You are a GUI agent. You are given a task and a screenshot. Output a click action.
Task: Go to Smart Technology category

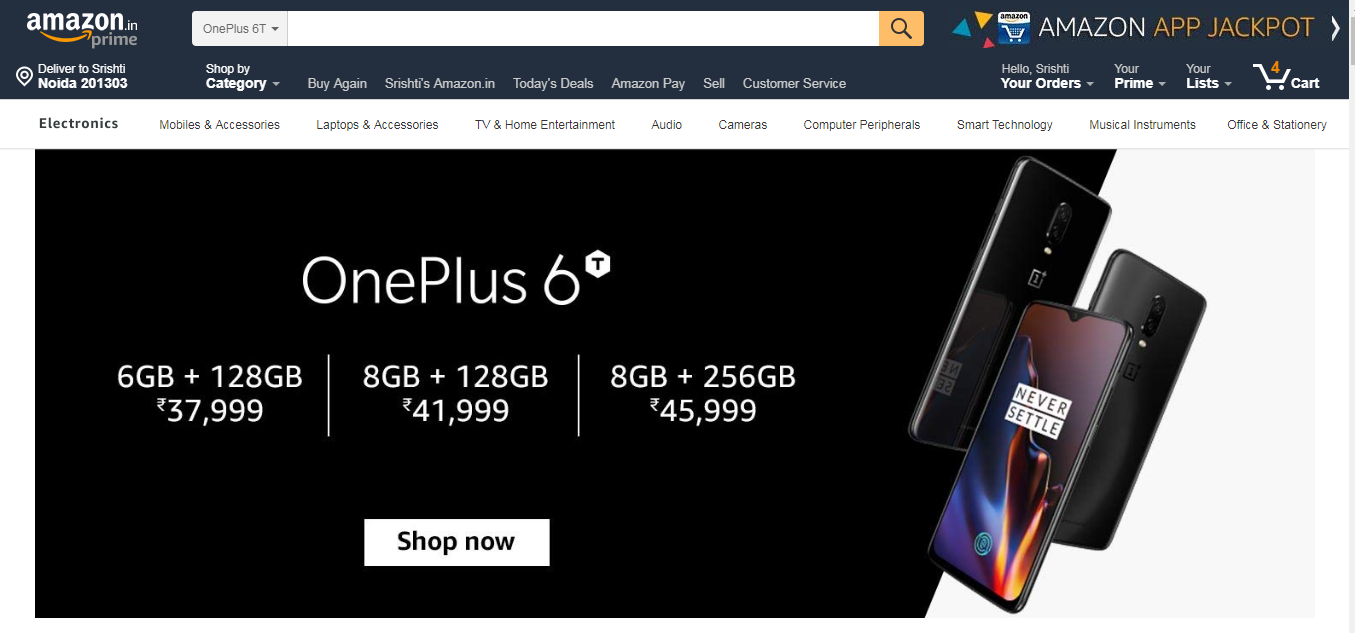[1004, 125]
